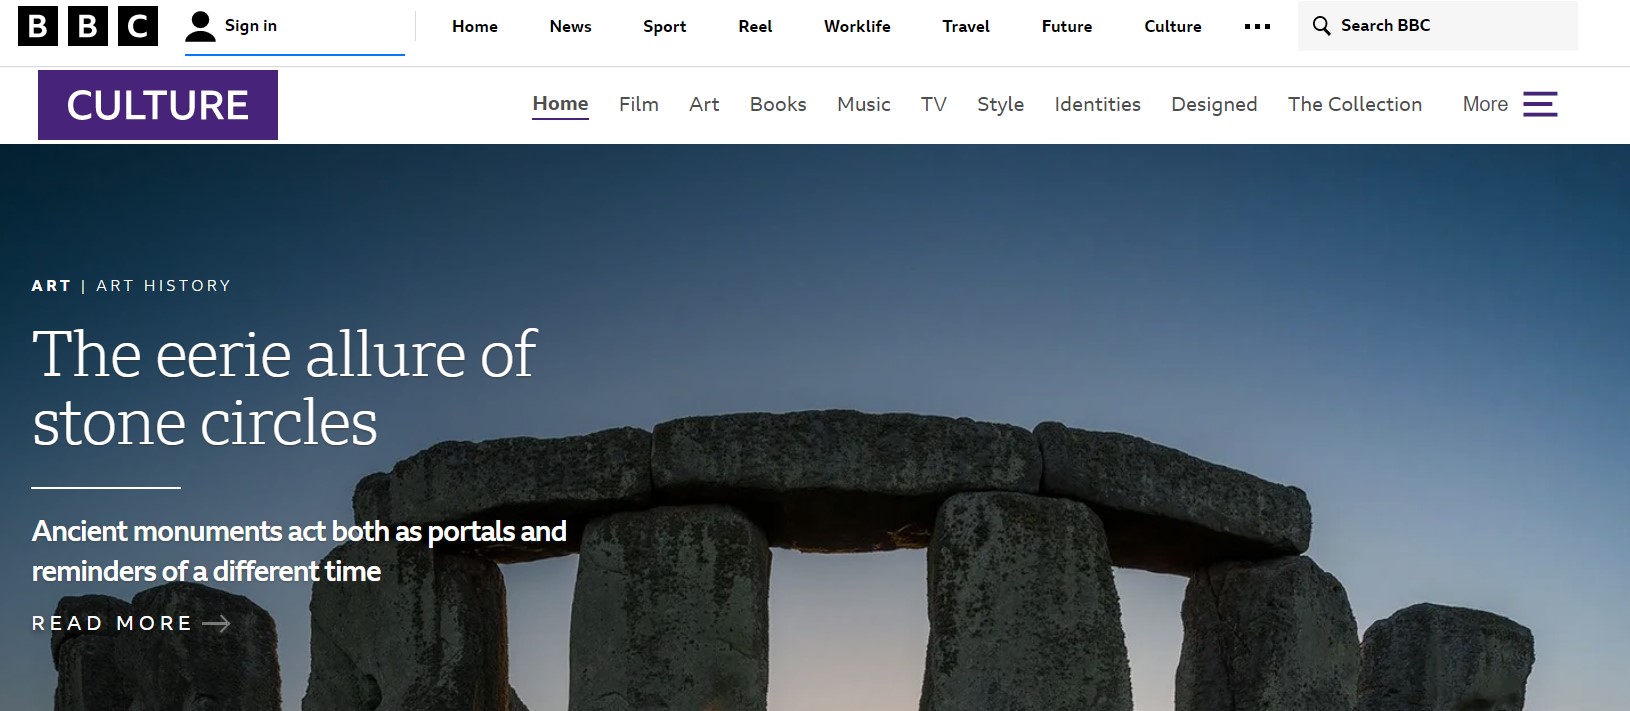Image resolution: width=1630 pixels, height=711 pixels.
Task: Open the More dropdown in Culture navigation
Action: 1485,104
